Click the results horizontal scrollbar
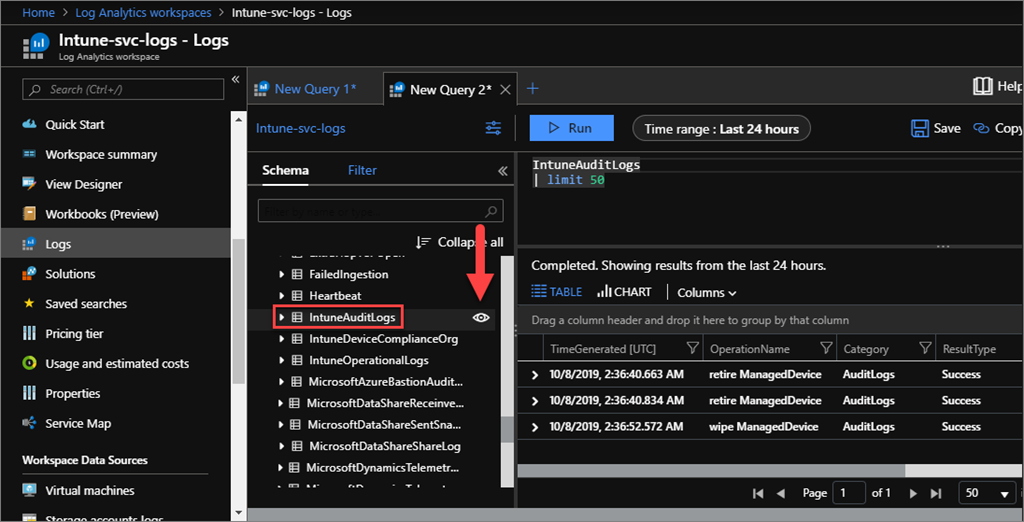 (x=711, y=470)
